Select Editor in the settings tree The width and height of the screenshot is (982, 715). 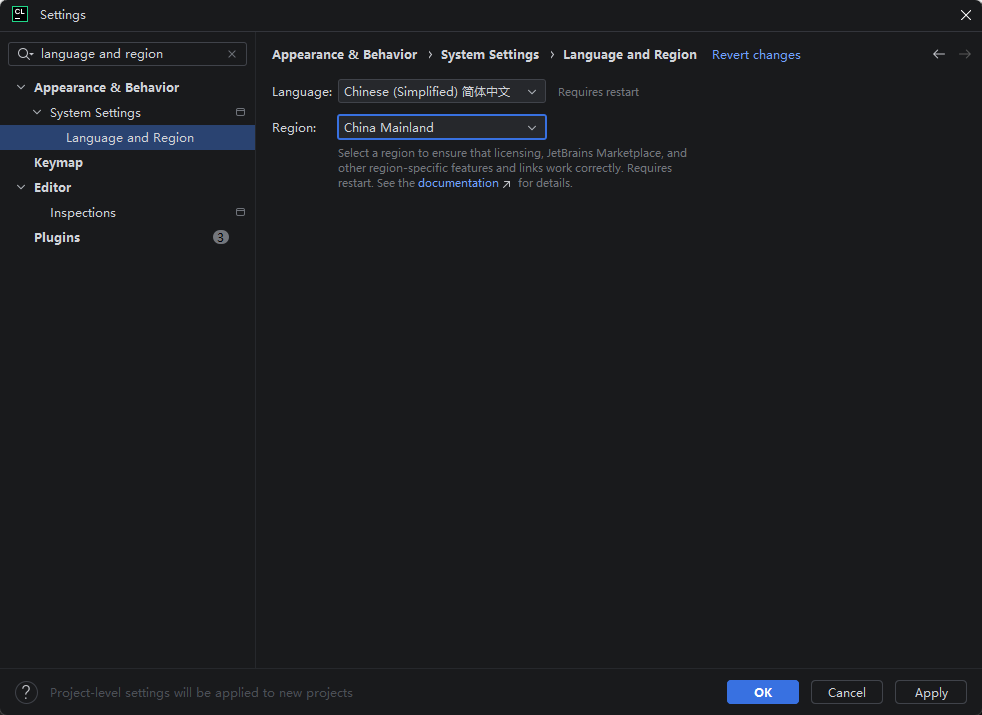click(x=53, y=188)
